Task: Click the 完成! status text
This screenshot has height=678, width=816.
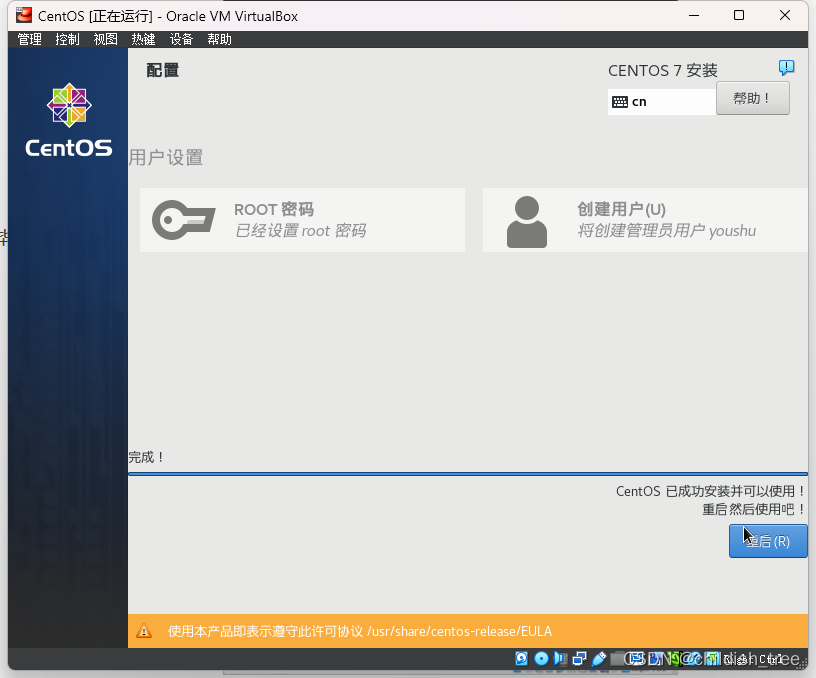Action: [147, 457]
